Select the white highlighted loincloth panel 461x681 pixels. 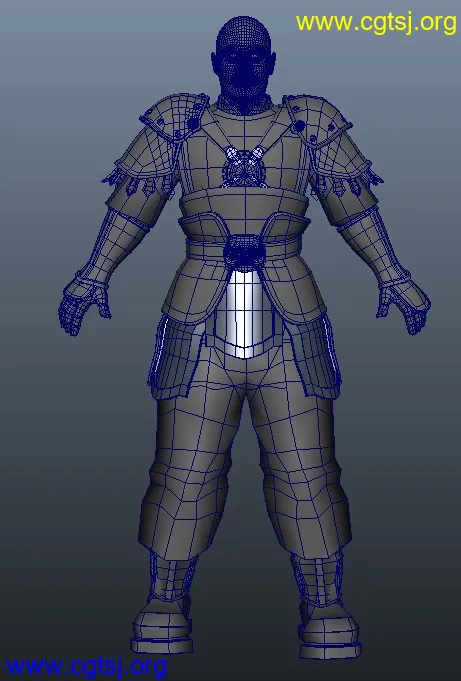(x=244, y=313)
